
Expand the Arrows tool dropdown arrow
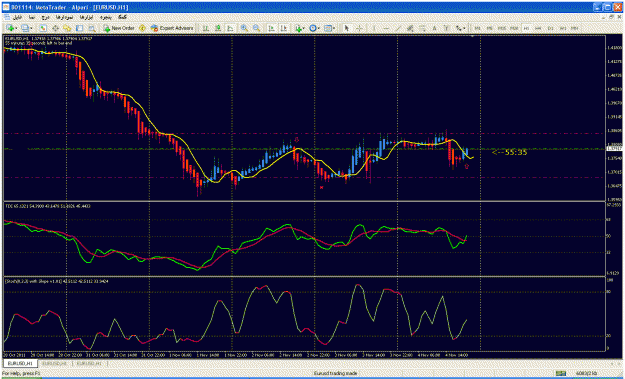point(464,28)
